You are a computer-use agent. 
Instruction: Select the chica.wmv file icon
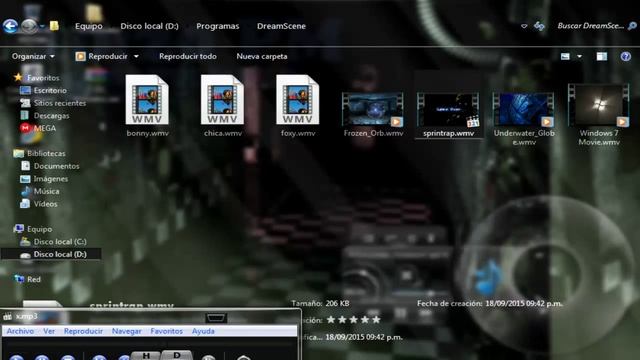[x=222, y=100]
